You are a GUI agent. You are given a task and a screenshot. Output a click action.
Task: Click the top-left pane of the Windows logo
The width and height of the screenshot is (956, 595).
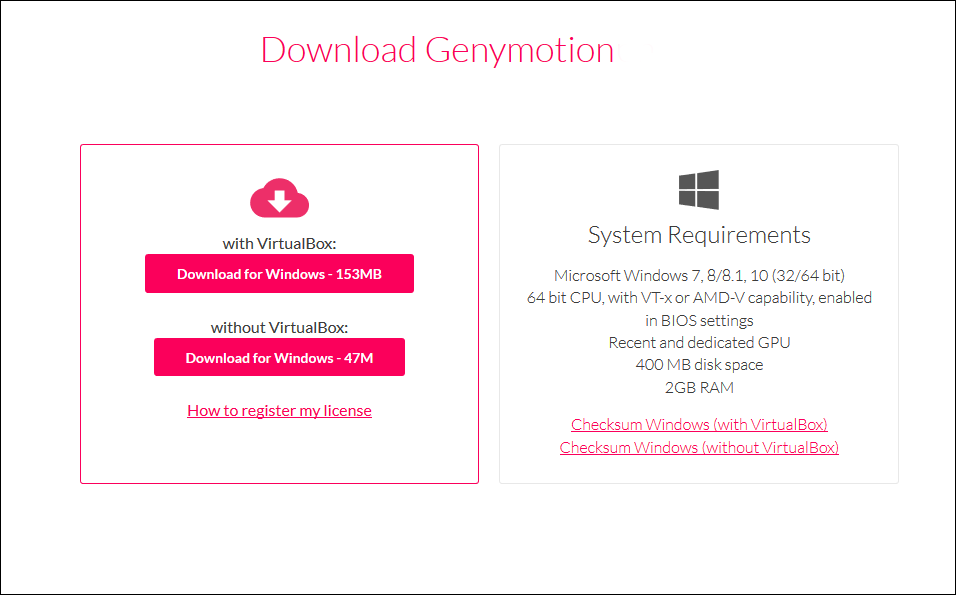pyautogui.click(x=688, y=179)
